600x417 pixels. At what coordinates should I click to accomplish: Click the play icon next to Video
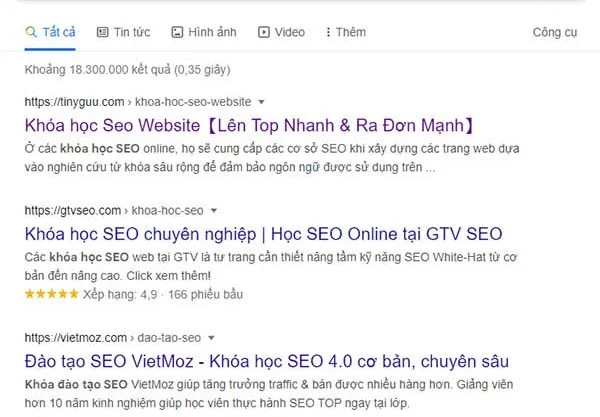[264, 32]
